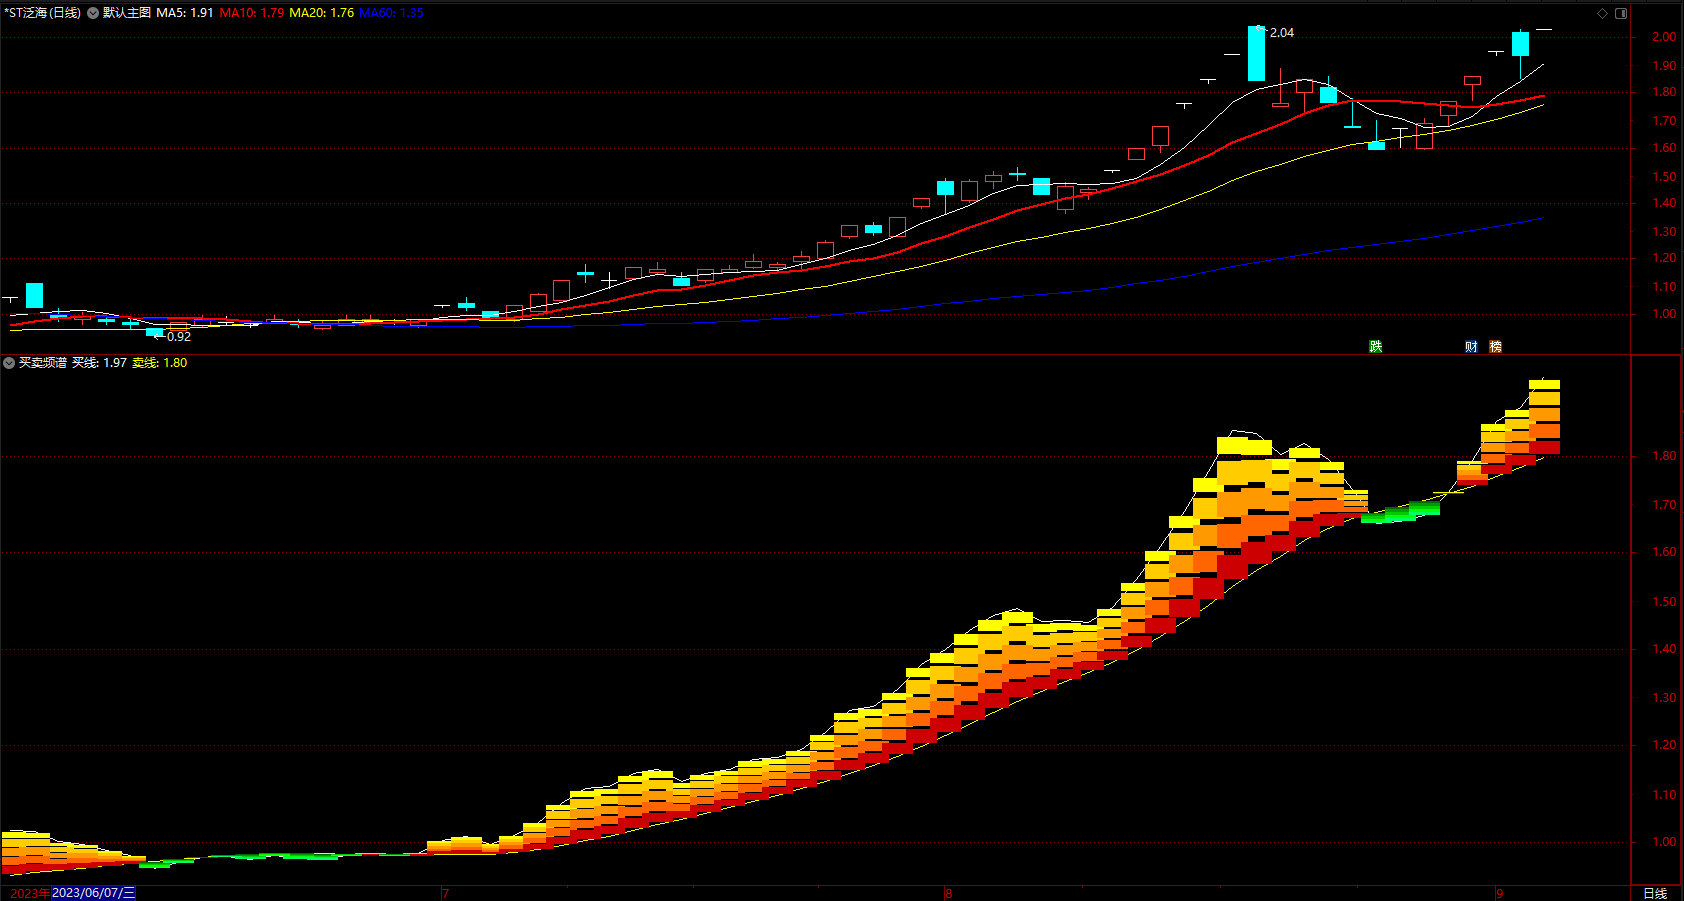Click the orange 榜 event marker
This screenshot has width=1684, height=901.
[x=1496, y=346]
